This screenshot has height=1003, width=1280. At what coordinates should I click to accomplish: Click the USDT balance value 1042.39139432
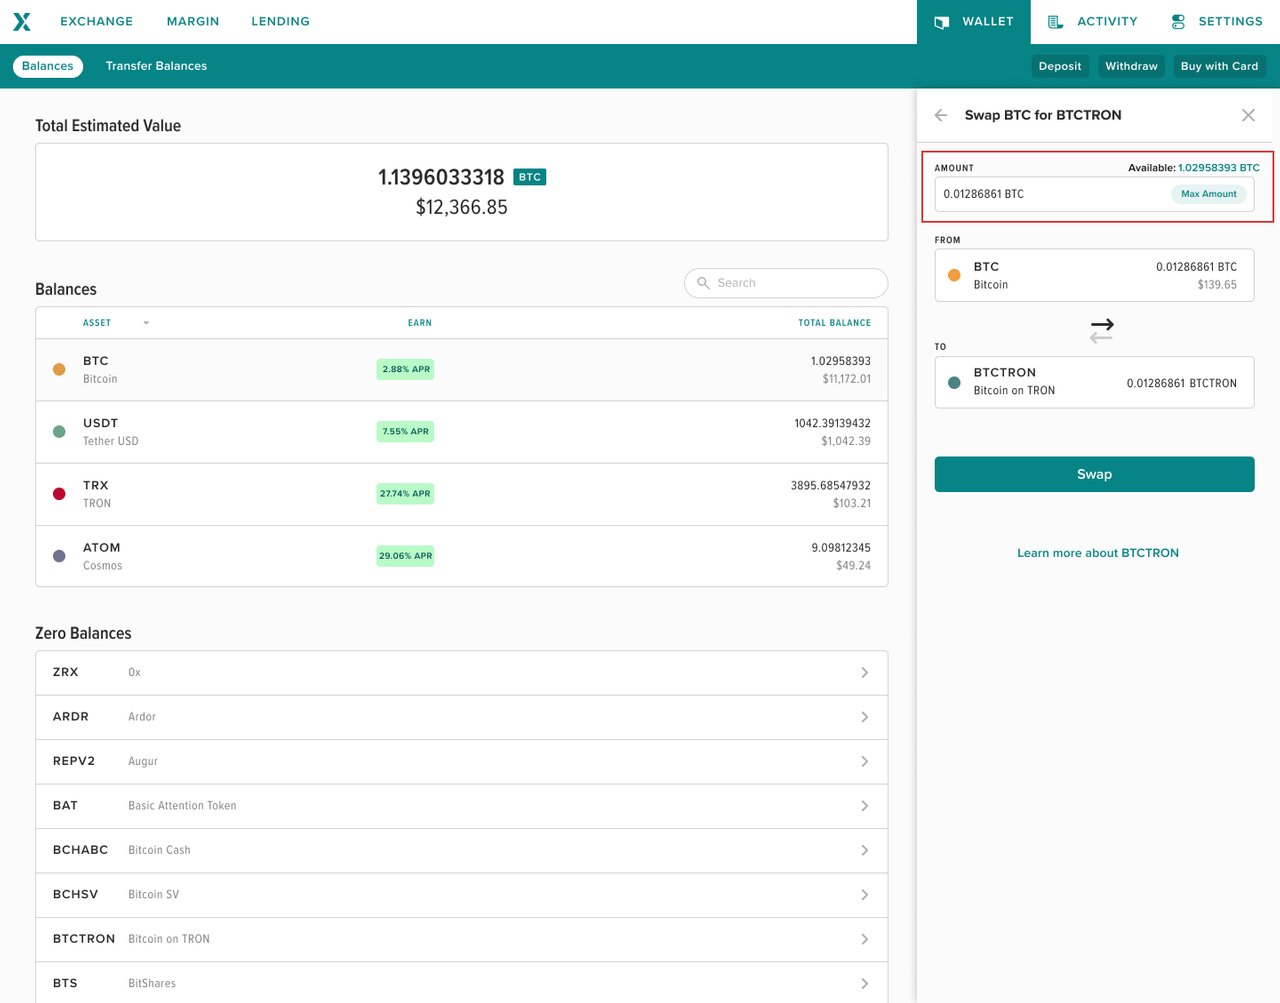point(832,423)
